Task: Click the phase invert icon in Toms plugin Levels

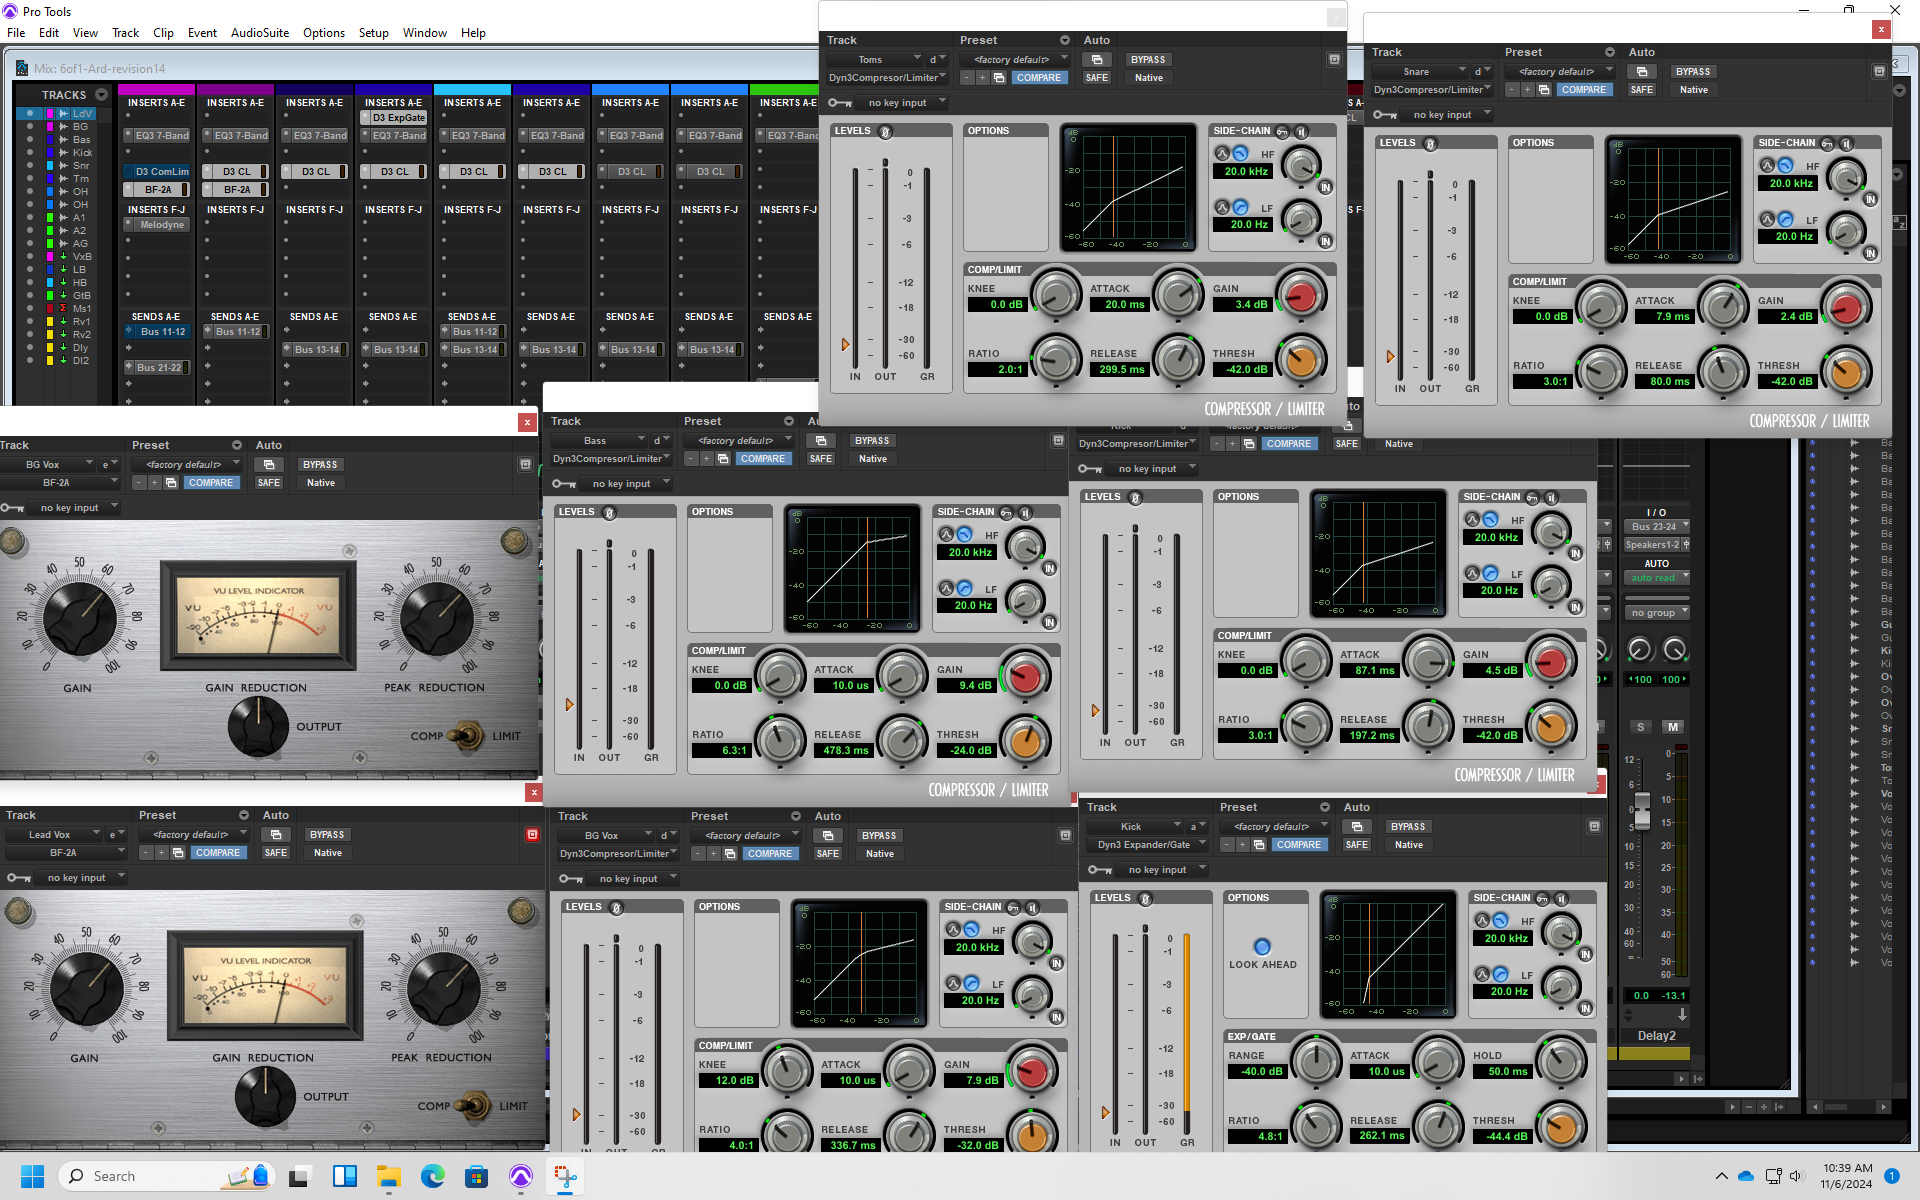Action: (885, 132)
